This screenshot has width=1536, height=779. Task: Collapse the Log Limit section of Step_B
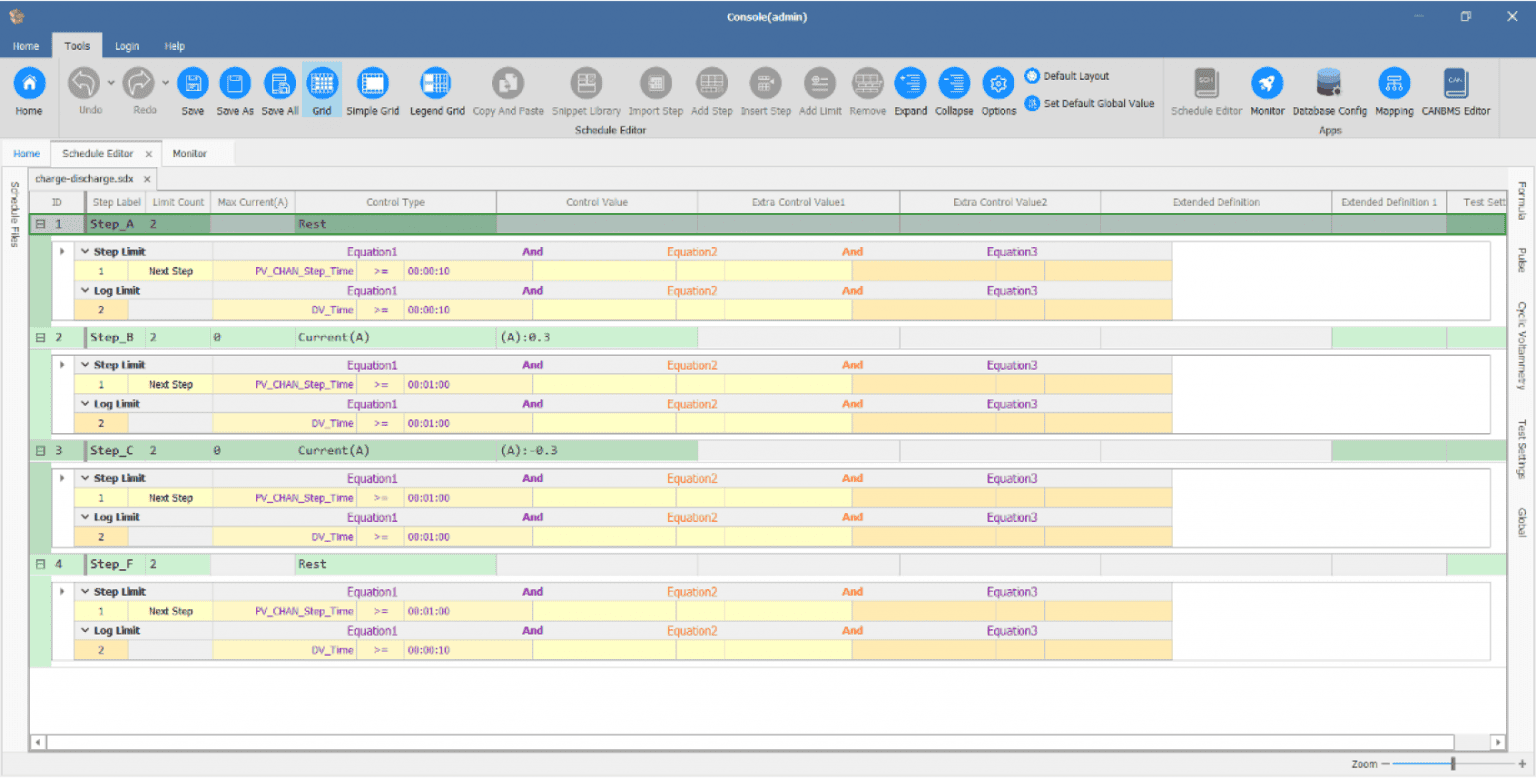[x=86, y=403]
